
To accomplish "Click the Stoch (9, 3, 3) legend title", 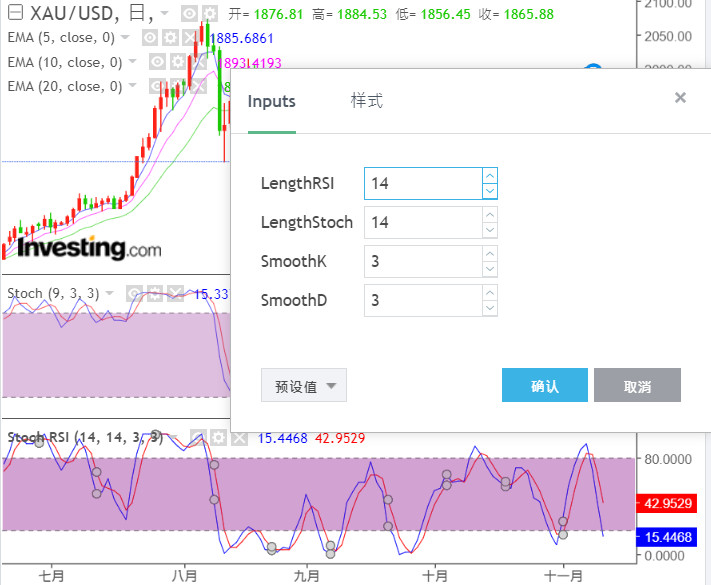I will click(x=53, y=293).
